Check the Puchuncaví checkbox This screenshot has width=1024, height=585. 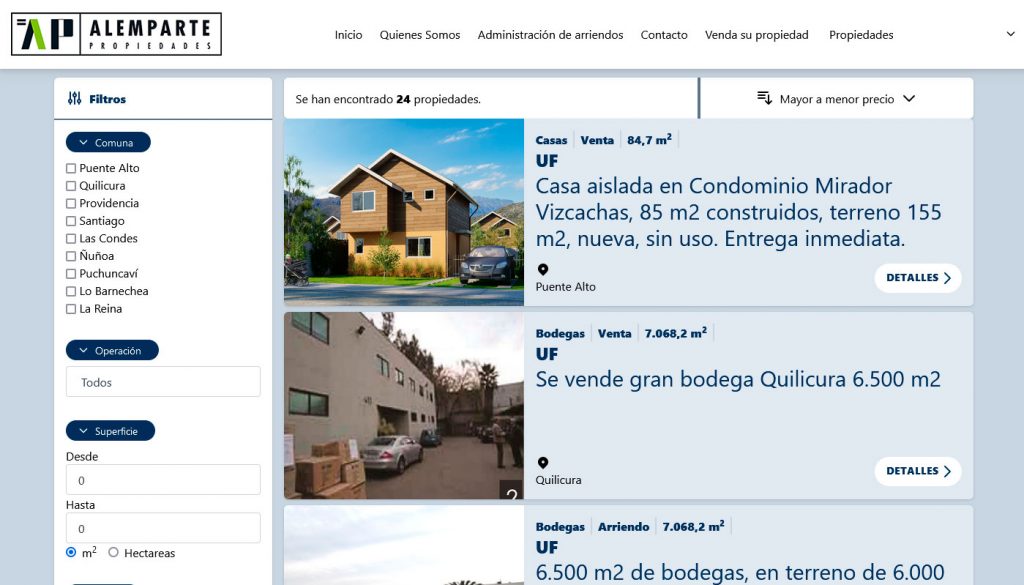71,274
